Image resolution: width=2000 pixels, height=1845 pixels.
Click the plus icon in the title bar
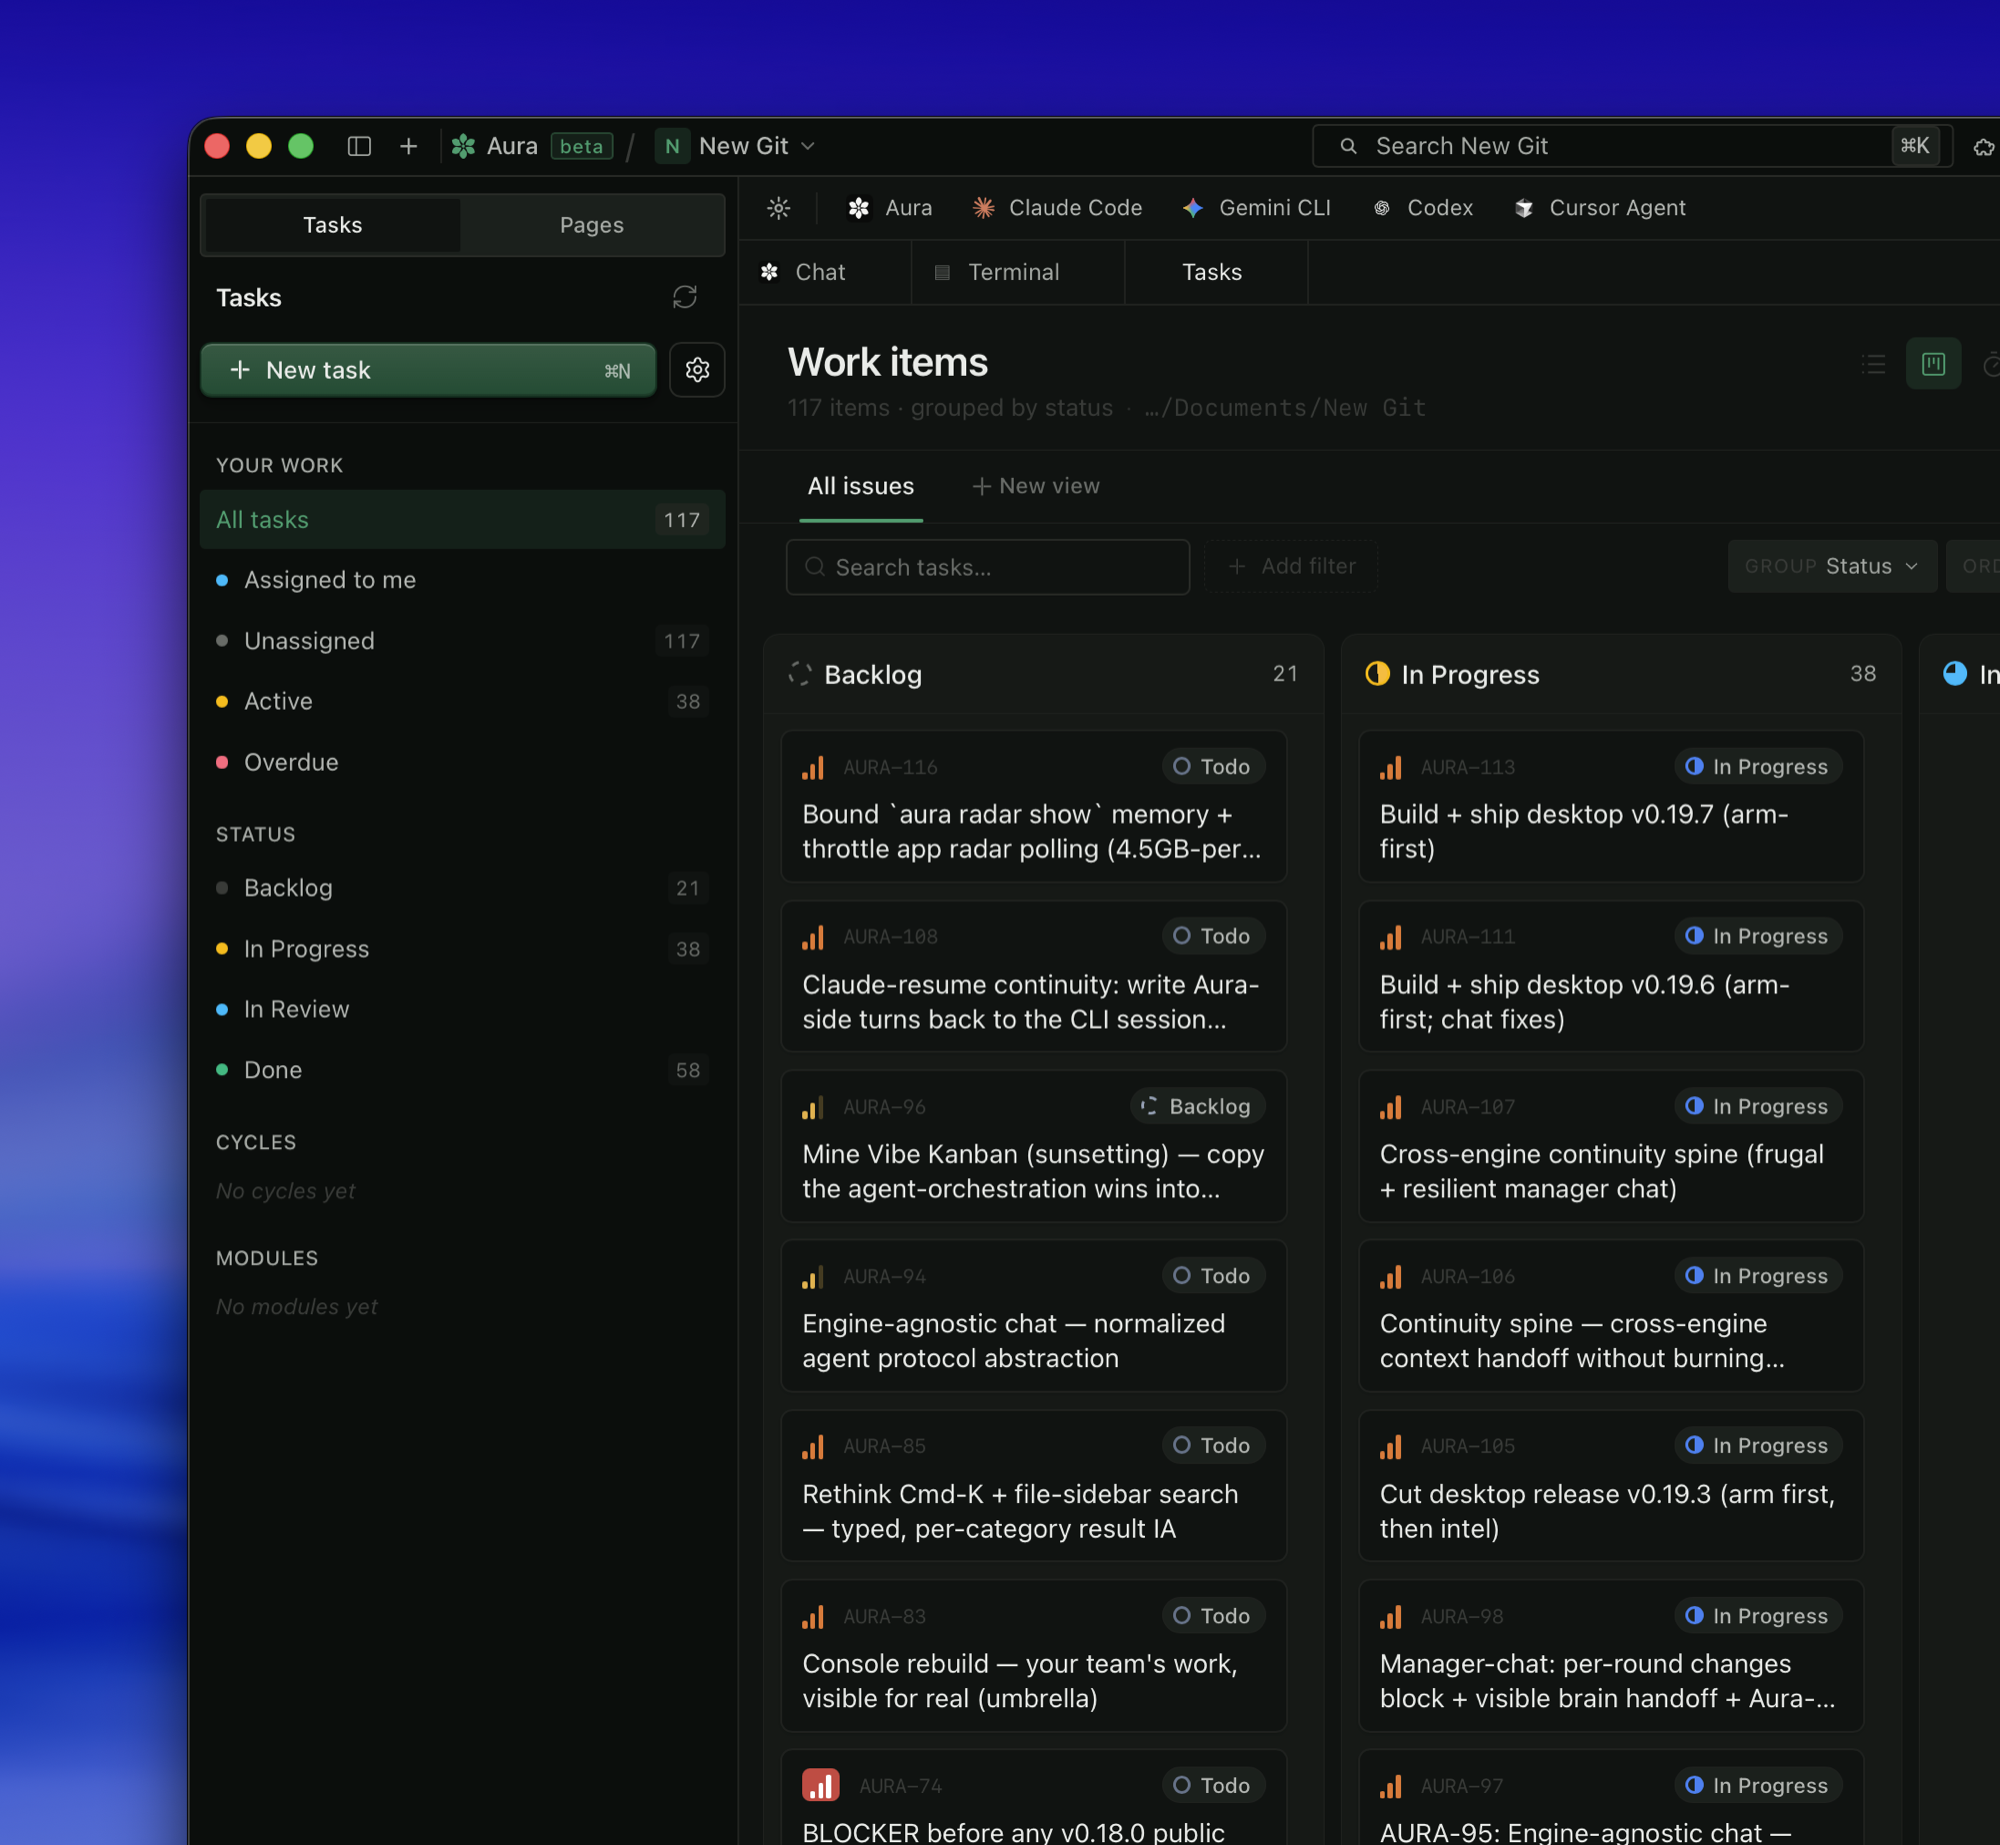[408, 146]
